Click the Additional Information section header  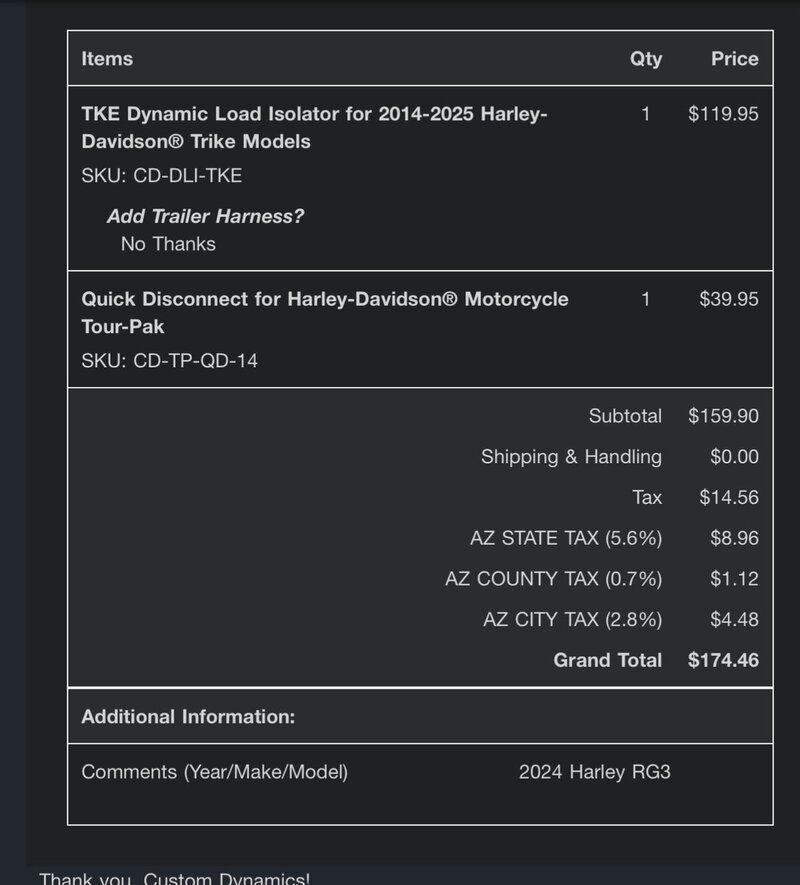[188, 717]
